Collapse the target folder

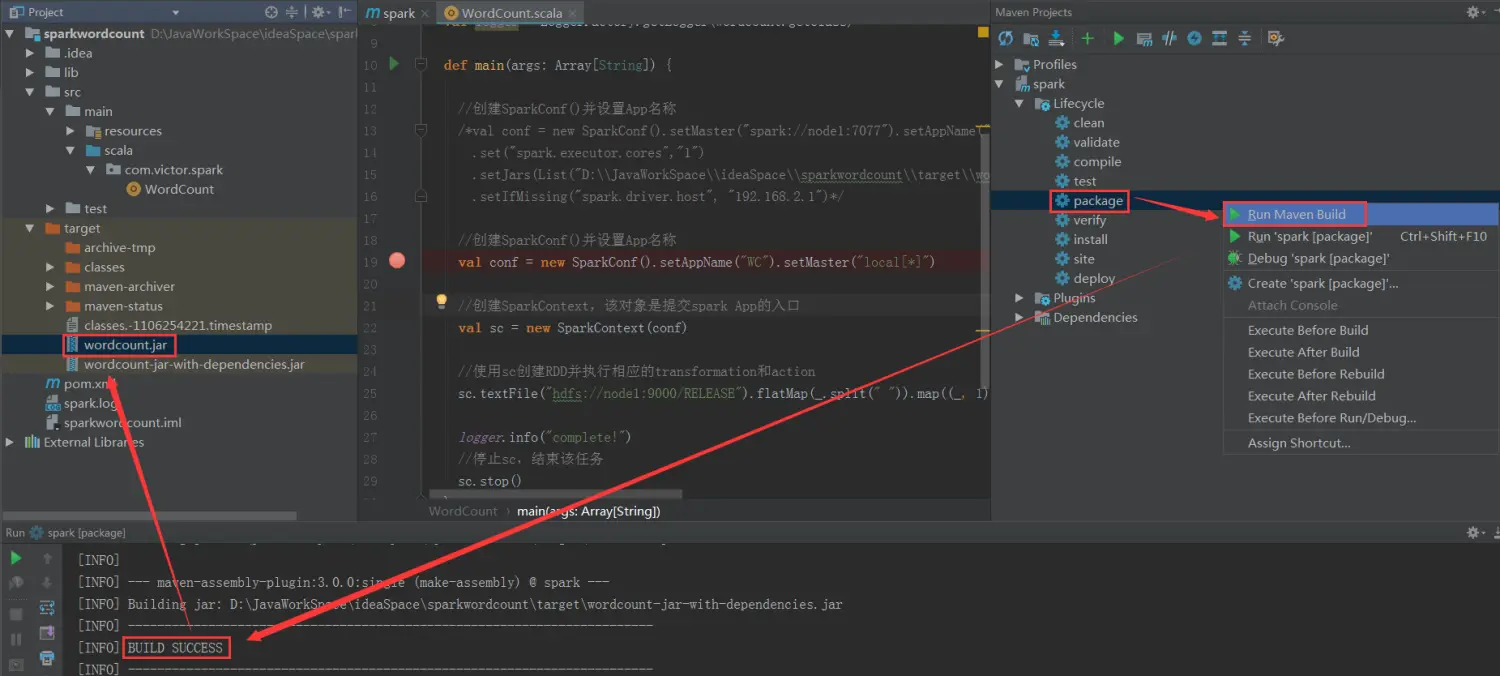click(31, 228)
